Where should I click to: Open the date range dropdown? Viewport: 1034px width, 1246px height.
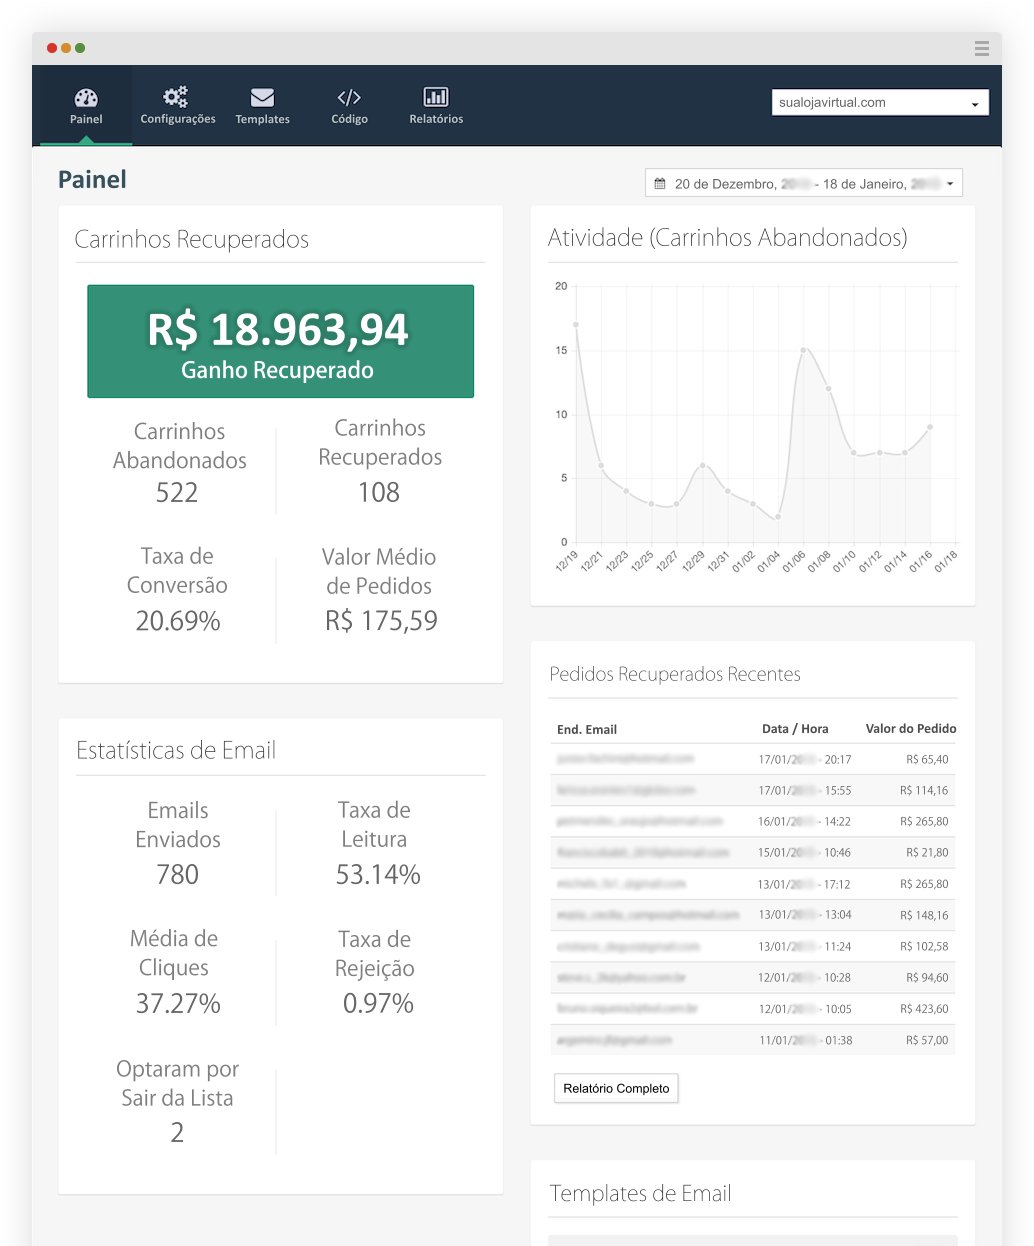pos(804,184)
